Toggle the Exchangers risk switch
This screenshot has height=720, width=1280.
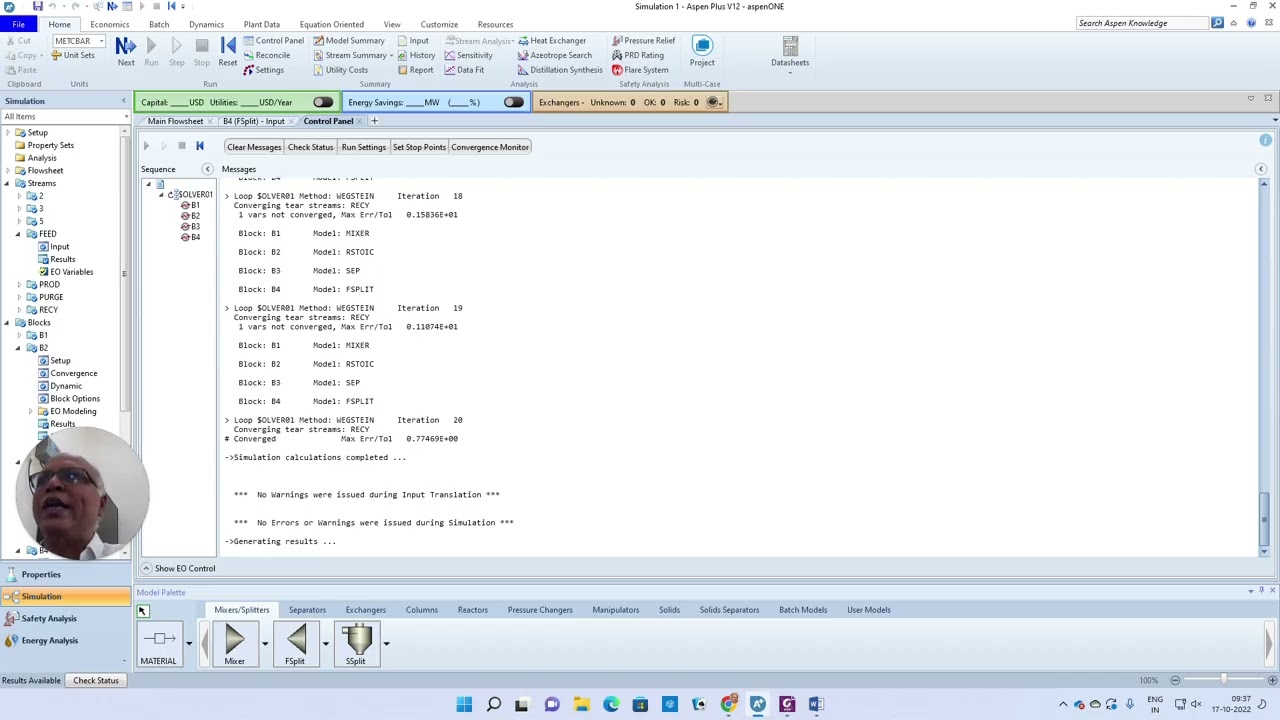714,102
